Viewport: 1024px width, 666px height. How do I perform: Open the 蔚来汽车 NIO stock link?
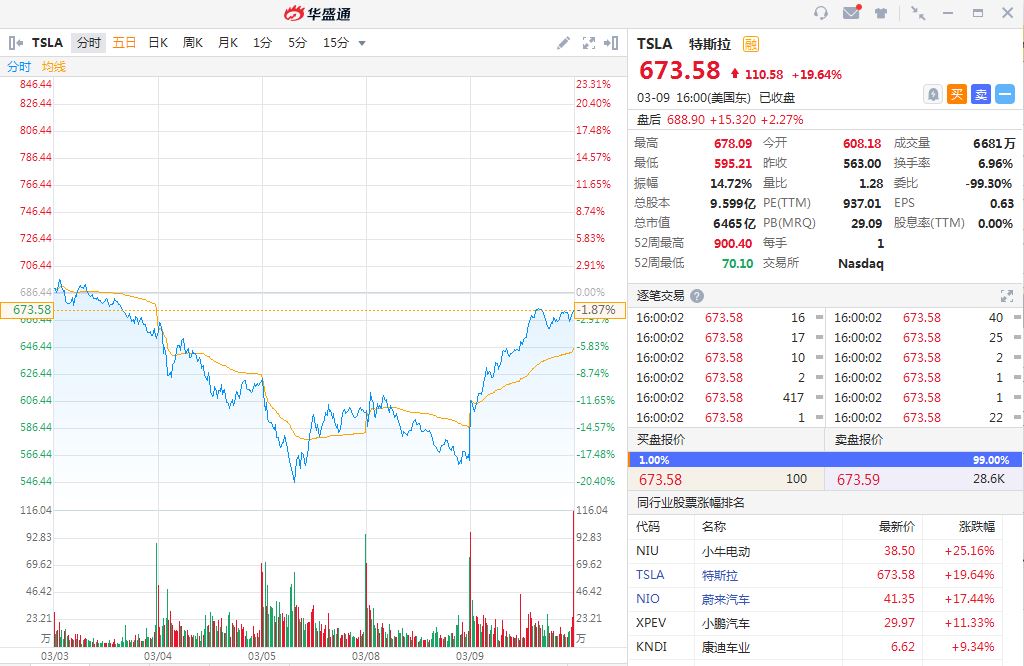pos(725,599)
